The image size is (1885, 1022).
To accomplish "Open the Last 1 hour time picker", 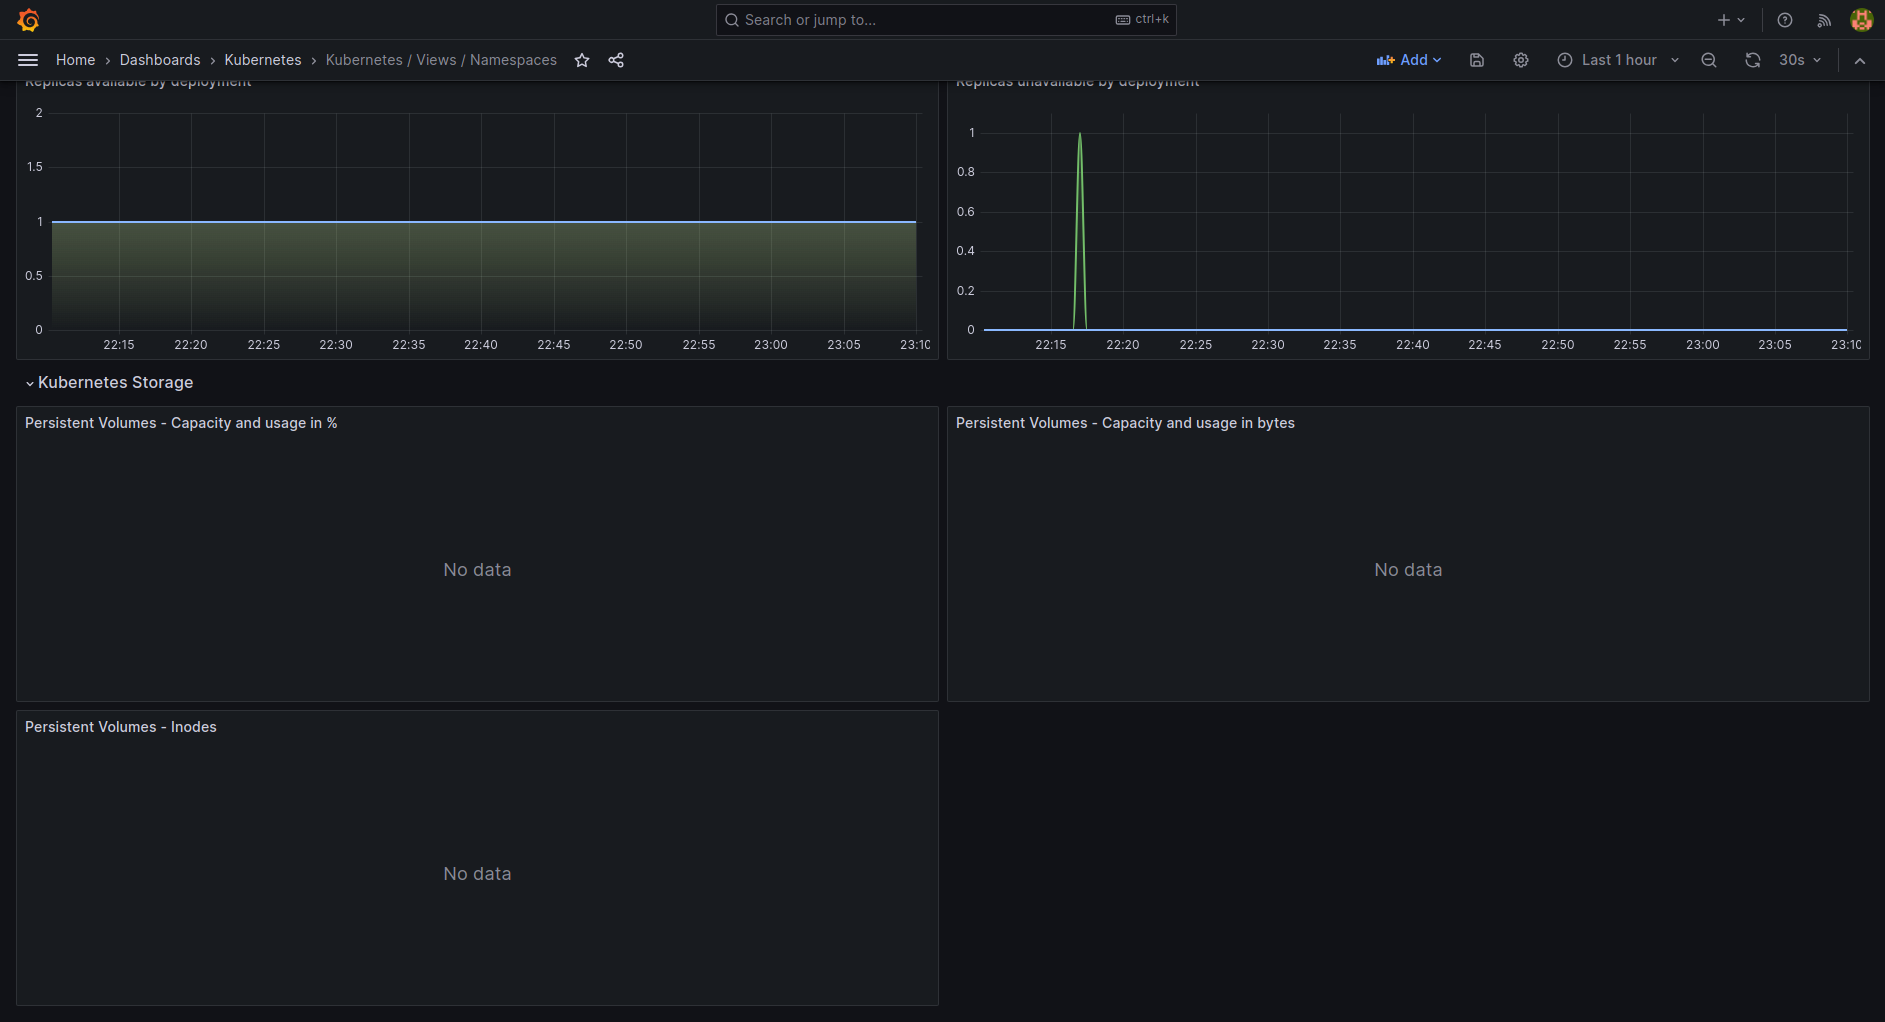I will click(1618, 60).
